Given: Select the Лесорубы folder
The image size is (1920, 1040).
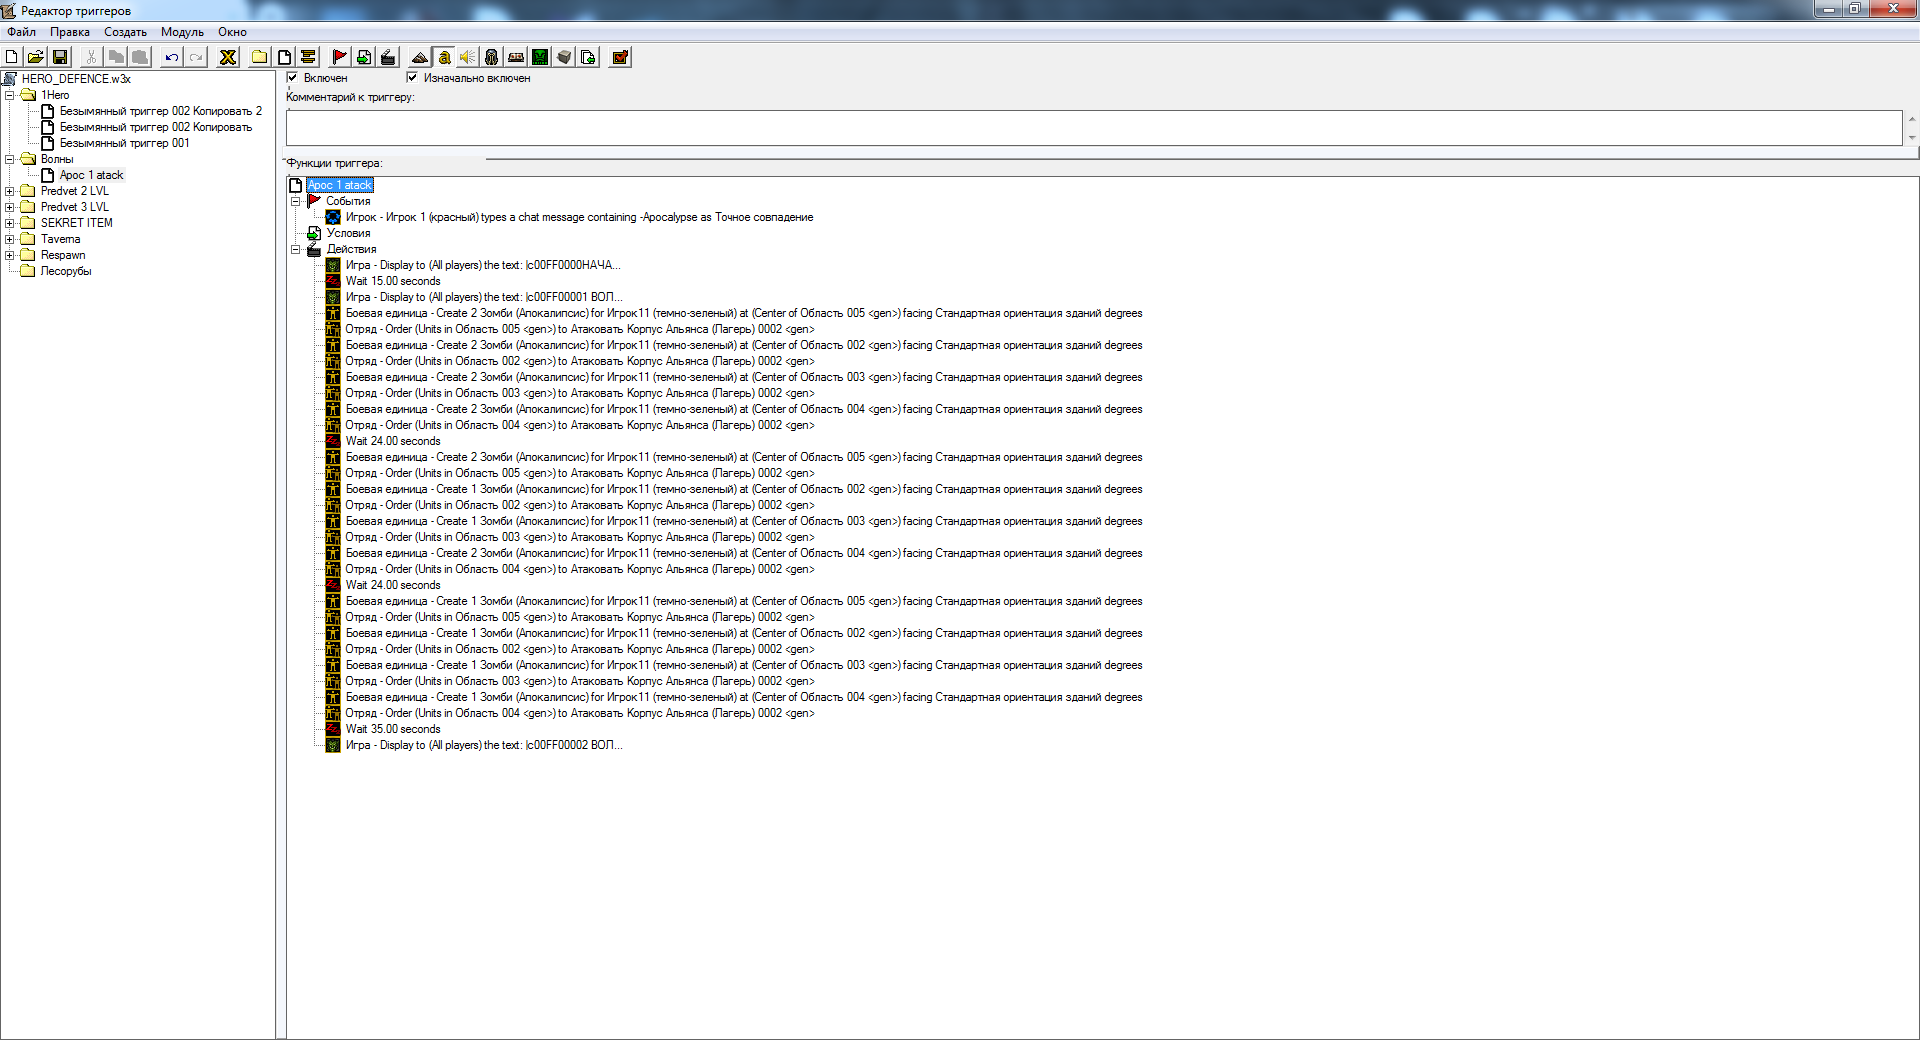Looking at the screenshot, I should tap(66, 271).
